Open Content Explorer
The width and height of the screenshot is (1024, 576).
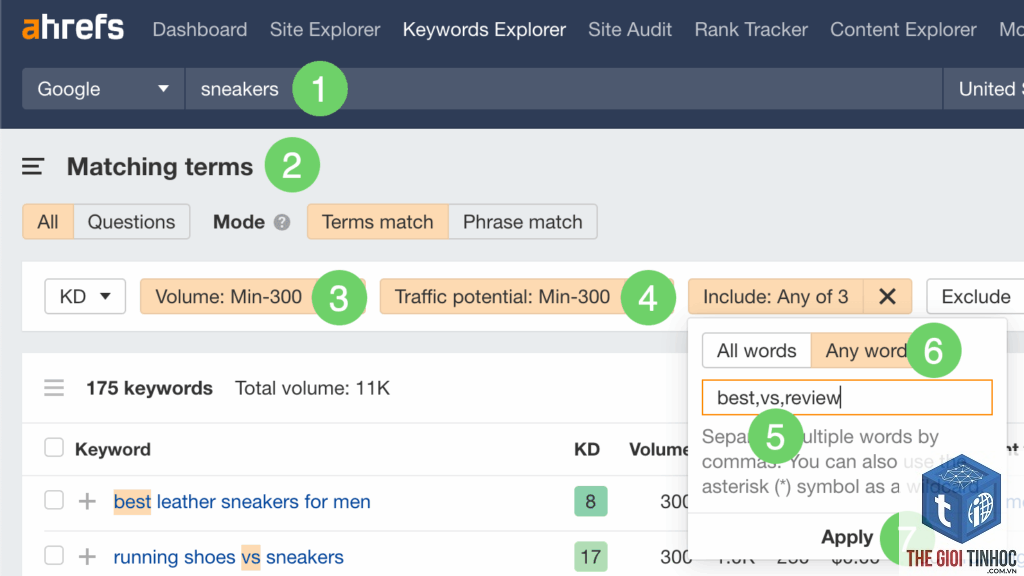tap(903, 29)
